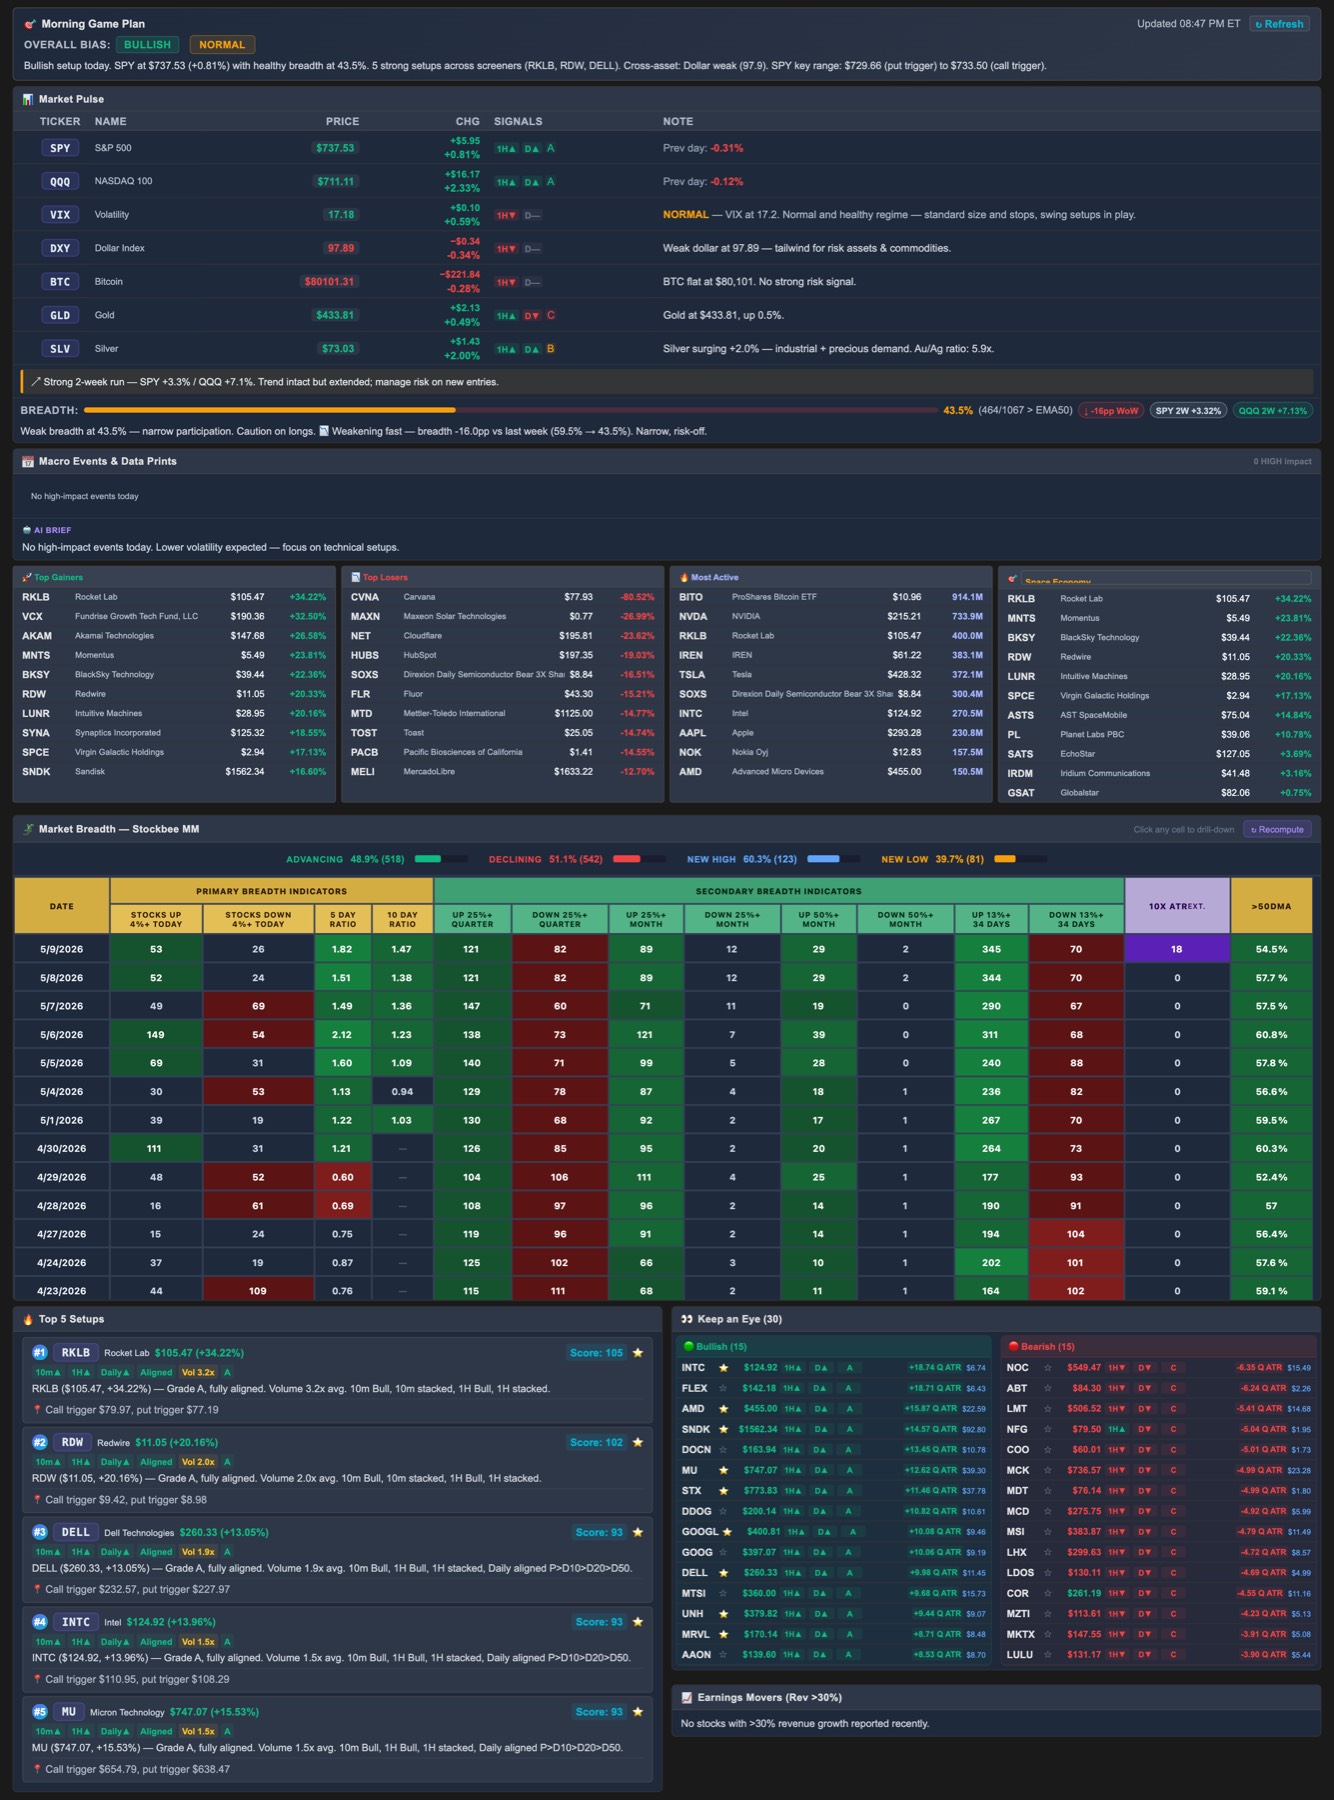1334x1800 pixels.
Task: Click the Earnings Movers chart icon
Action: point(687,1697)
